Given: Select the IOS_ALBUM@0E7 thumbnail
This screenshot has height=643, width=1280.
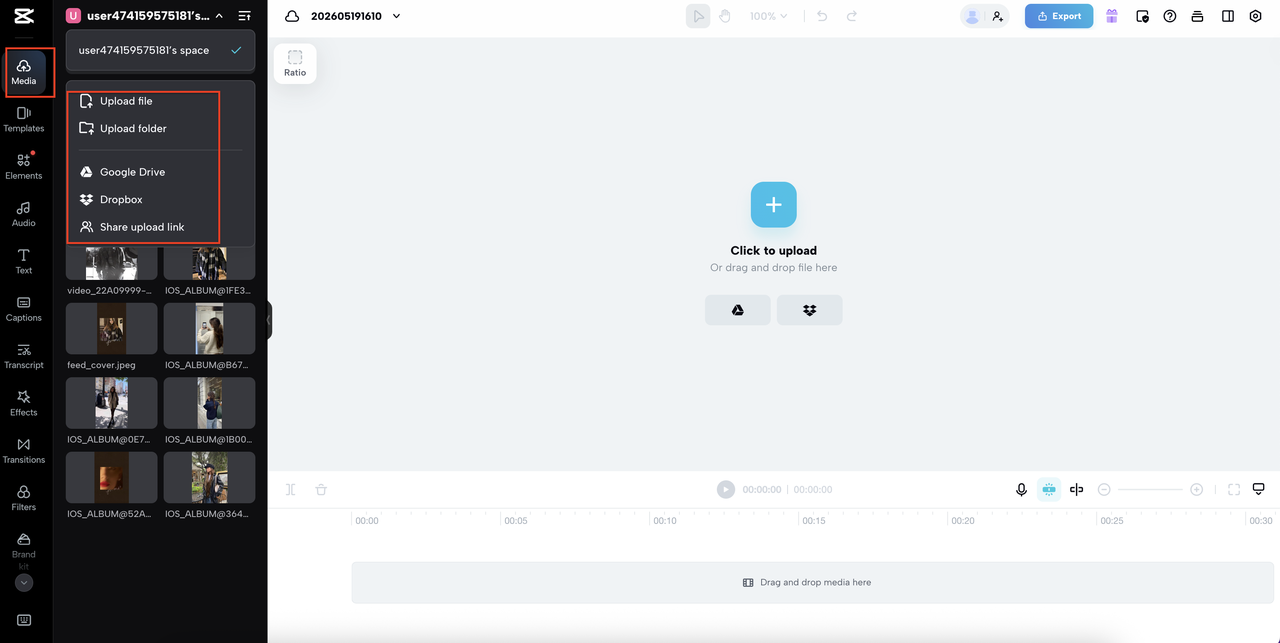Looking at the screenshot, I should click(x=112, y=403).
